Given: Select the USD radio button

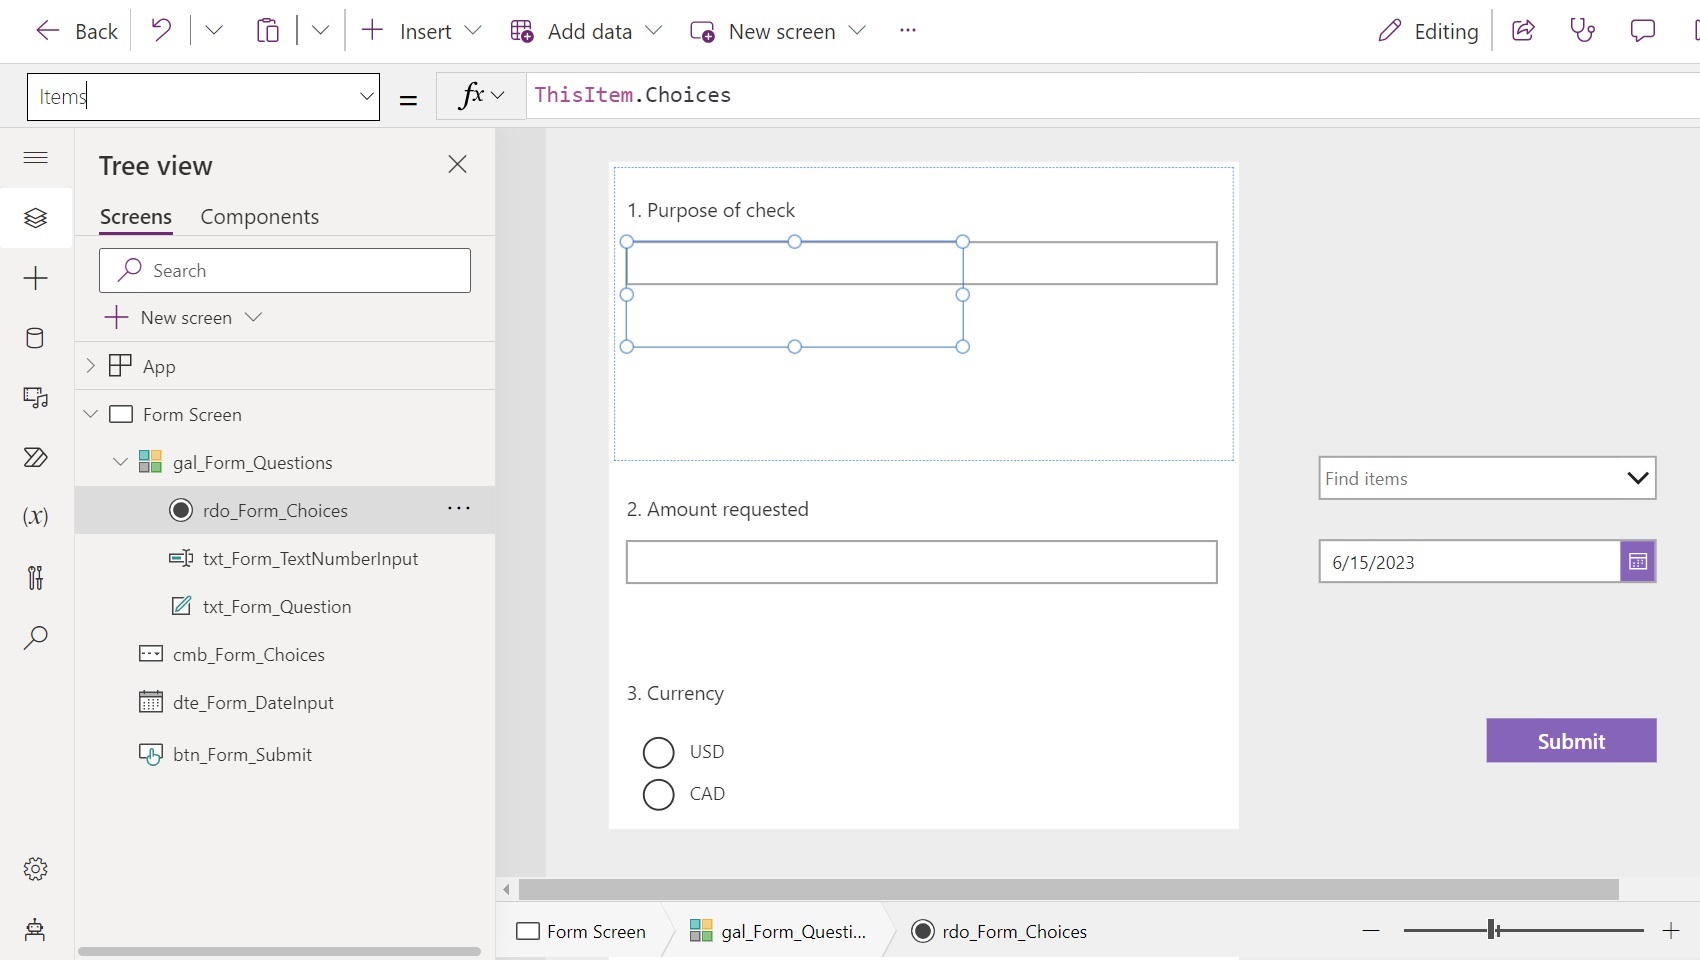Looking at the screenshot, I should [658, 752].
